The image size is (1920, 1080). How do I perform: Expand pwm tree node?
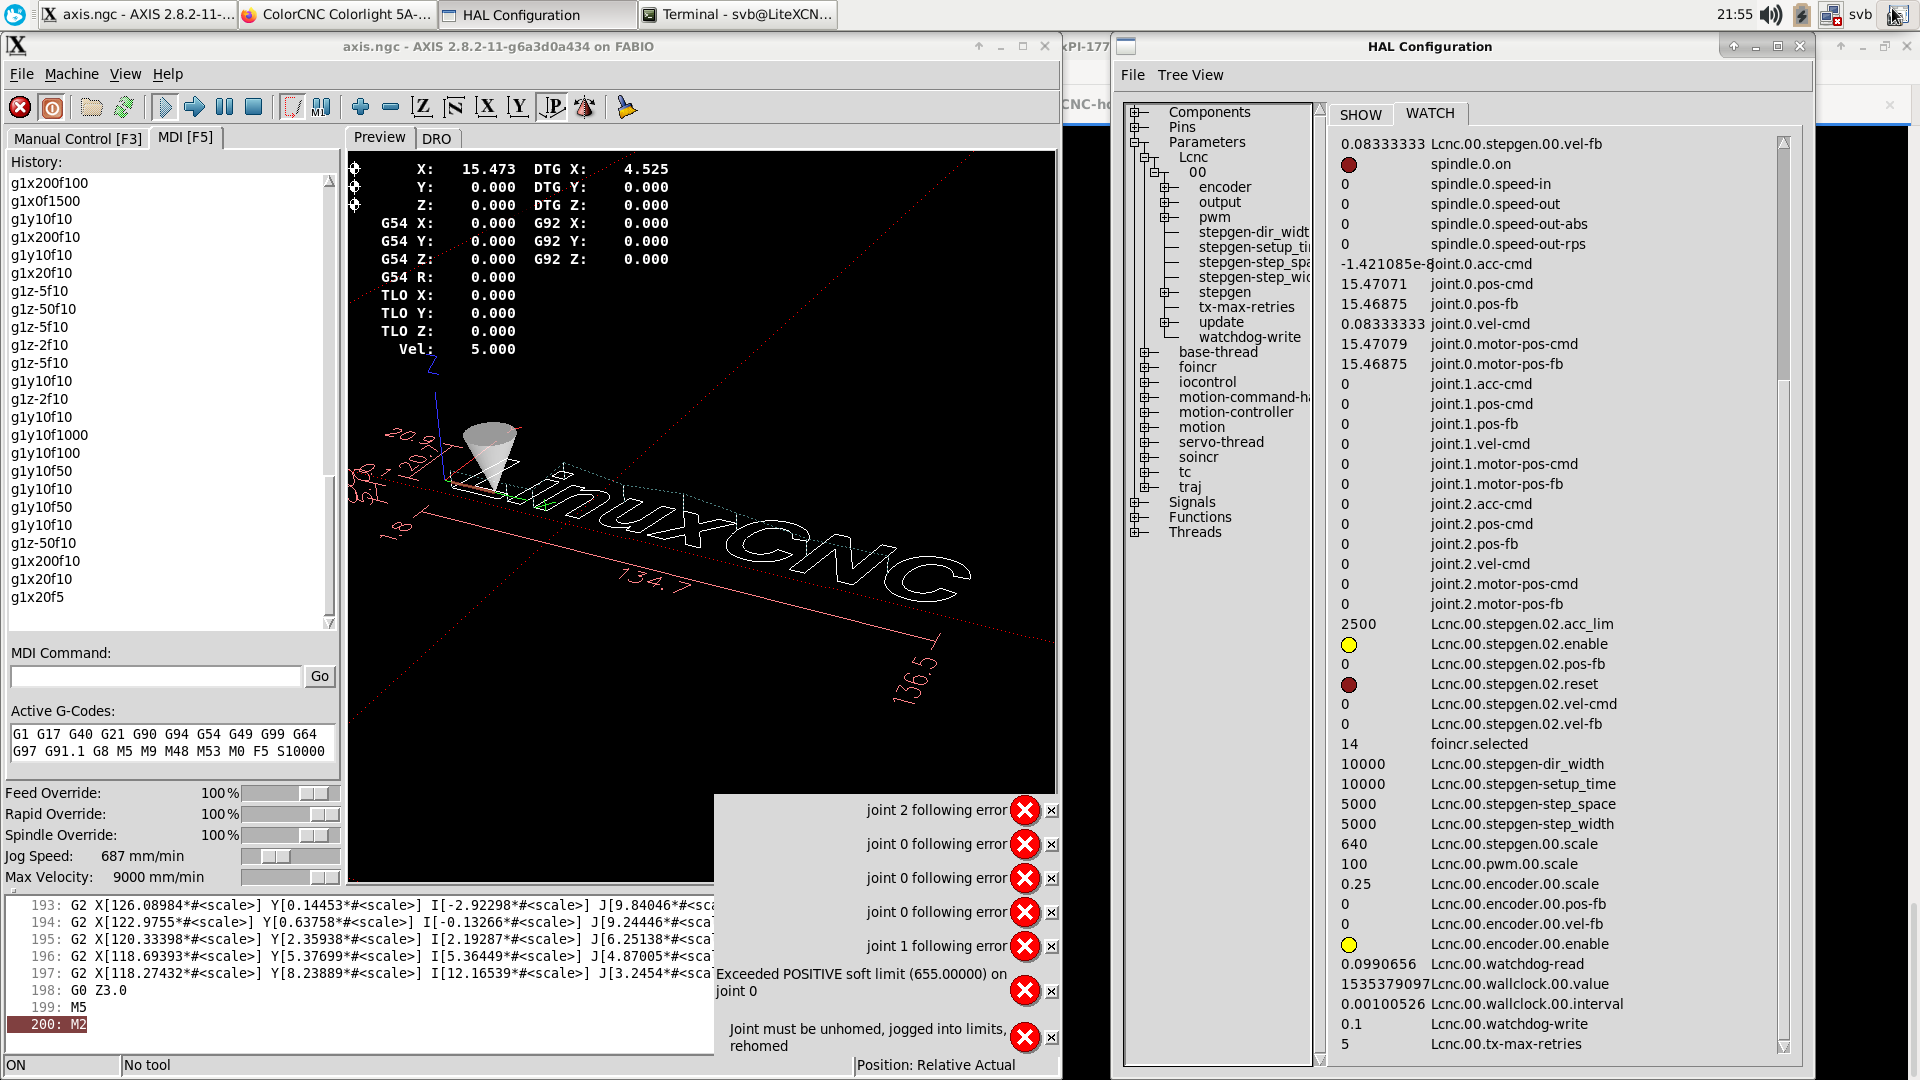tap(1165, 218)
